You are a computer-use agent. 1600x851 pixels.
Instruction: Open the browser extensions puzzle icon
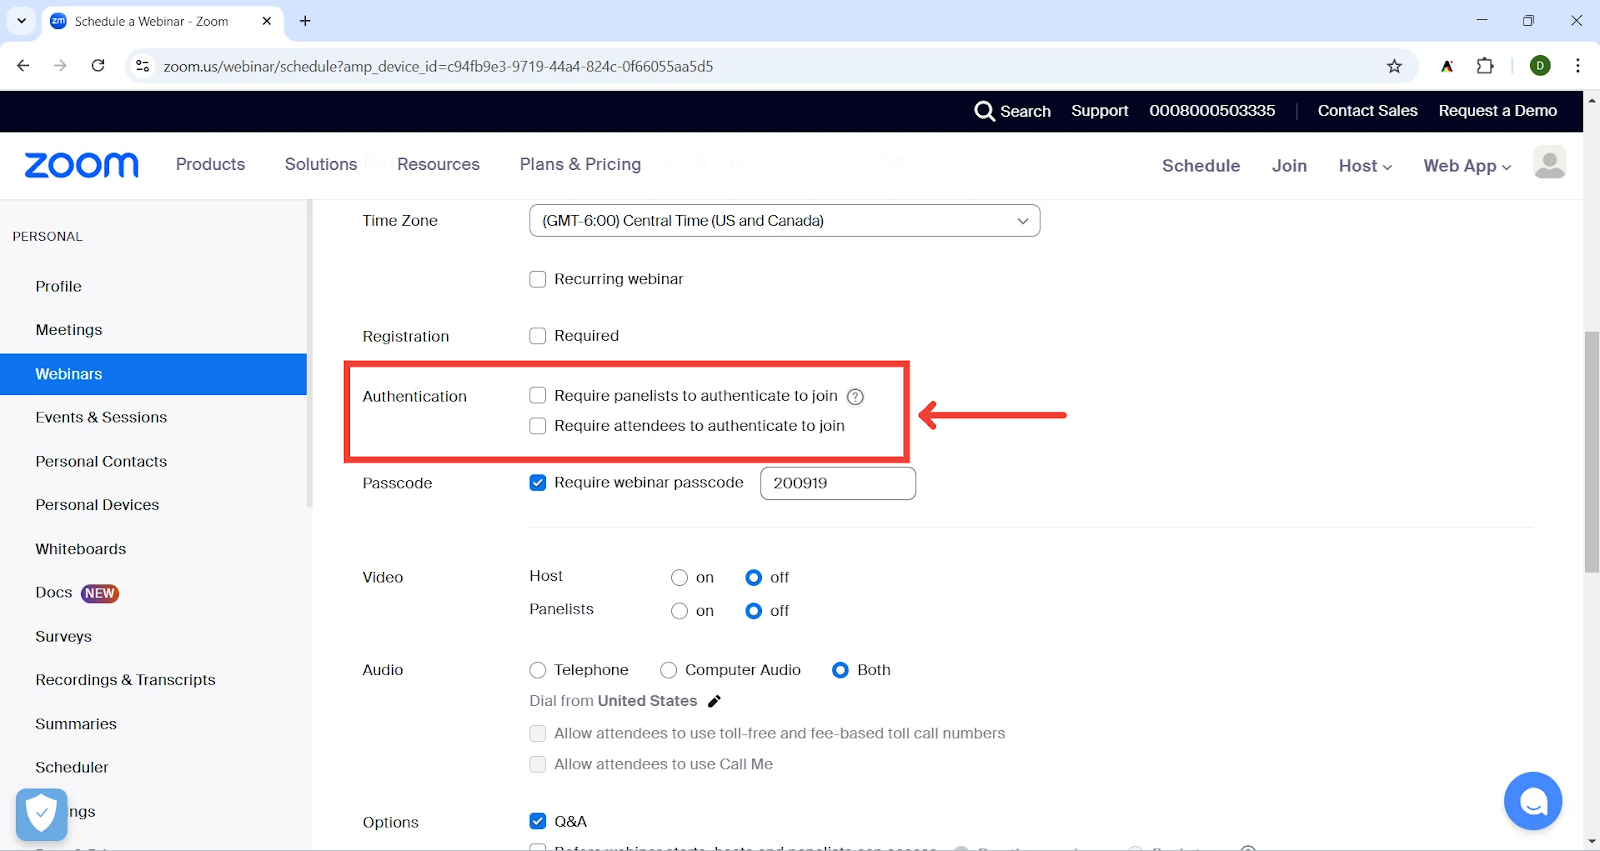click(1485, 66)
